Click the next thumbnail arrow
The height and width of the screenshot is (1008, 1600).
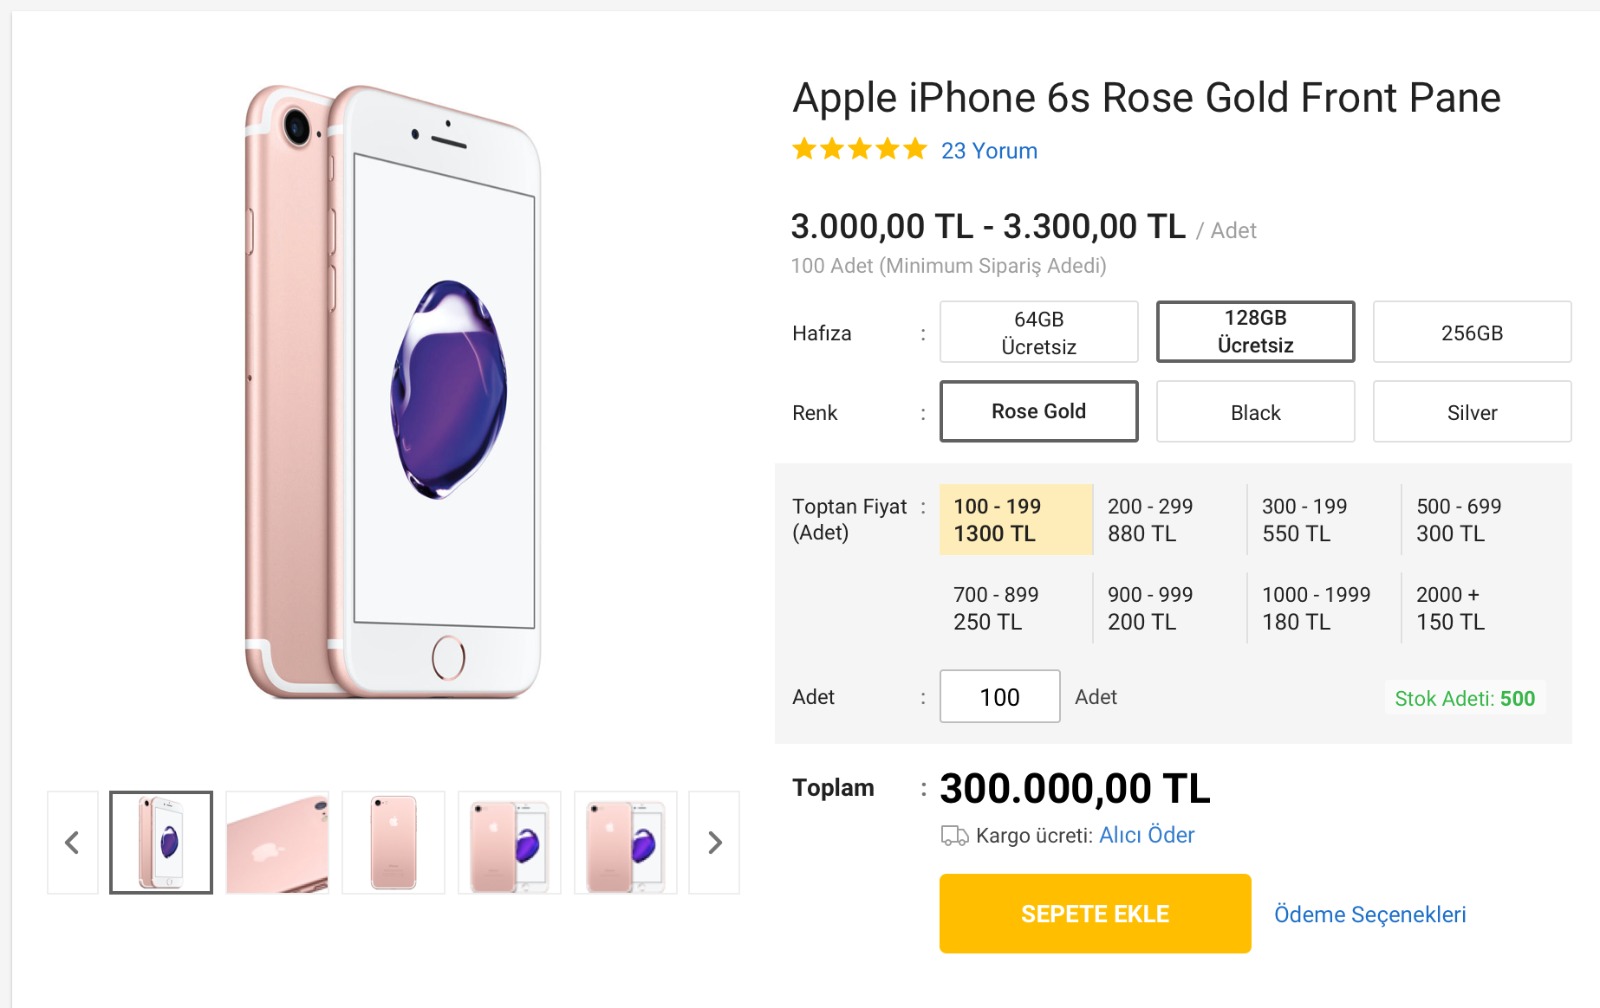714,842
